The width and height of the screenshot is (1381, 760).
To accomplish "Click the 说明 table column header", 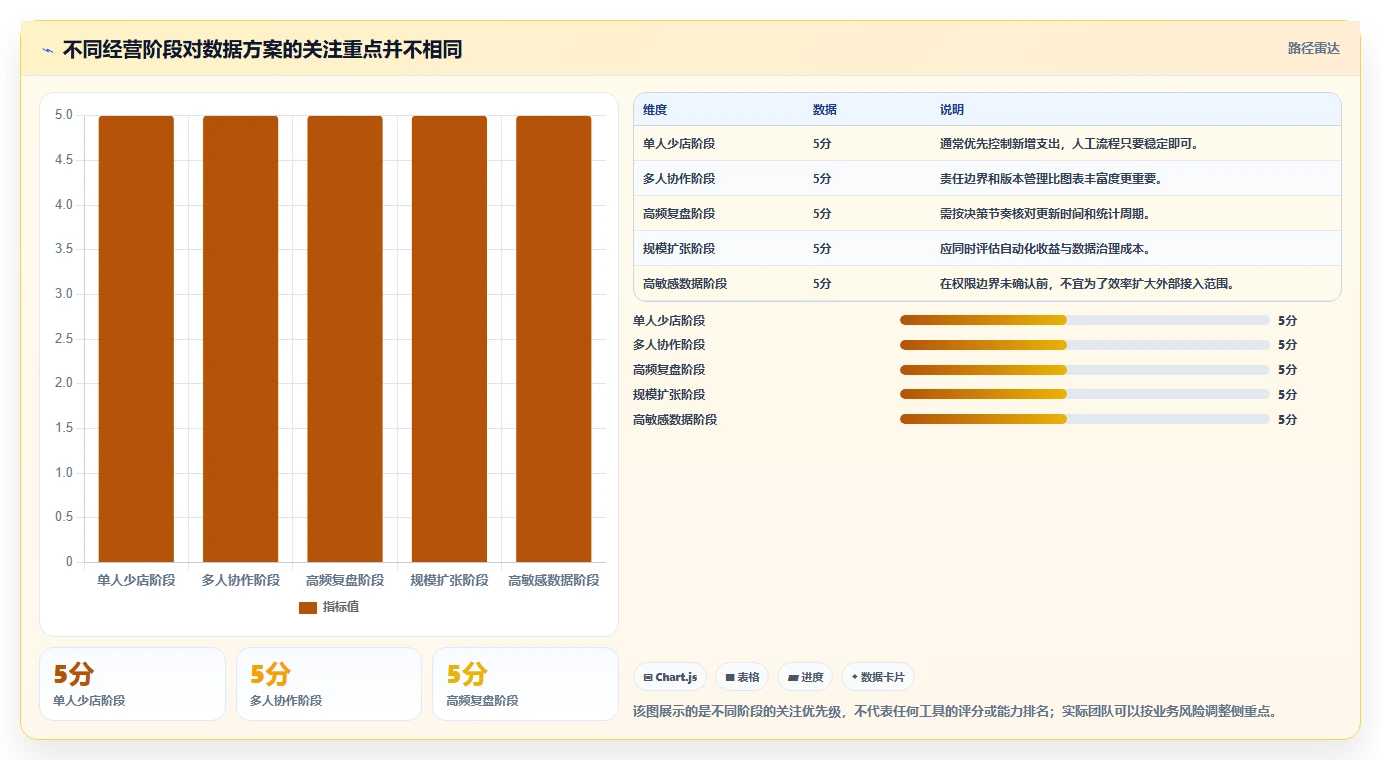I will pyautogui.click(x=952, y=109).
